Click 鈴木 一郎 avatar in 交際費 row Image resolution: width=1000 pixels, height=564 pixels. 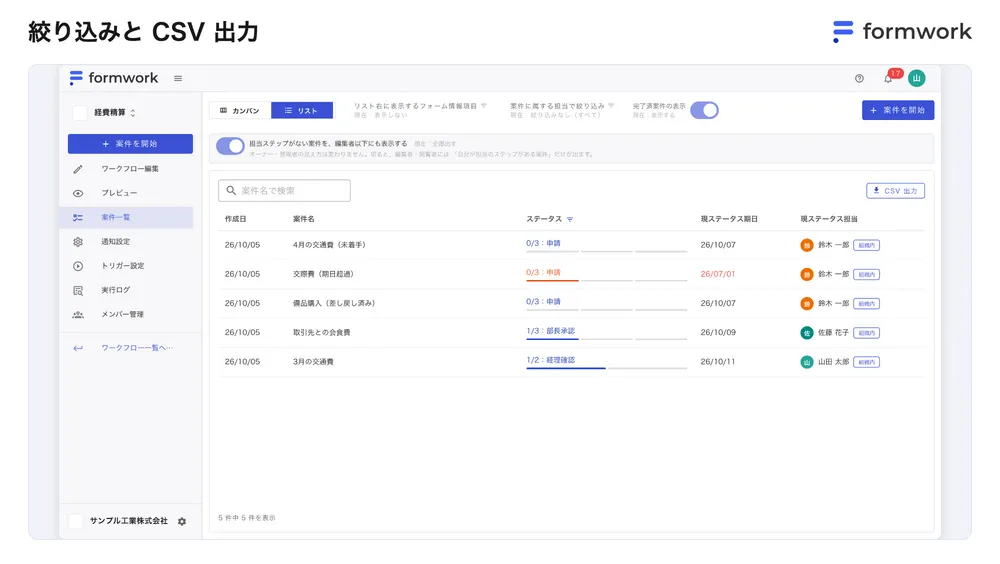807,274
